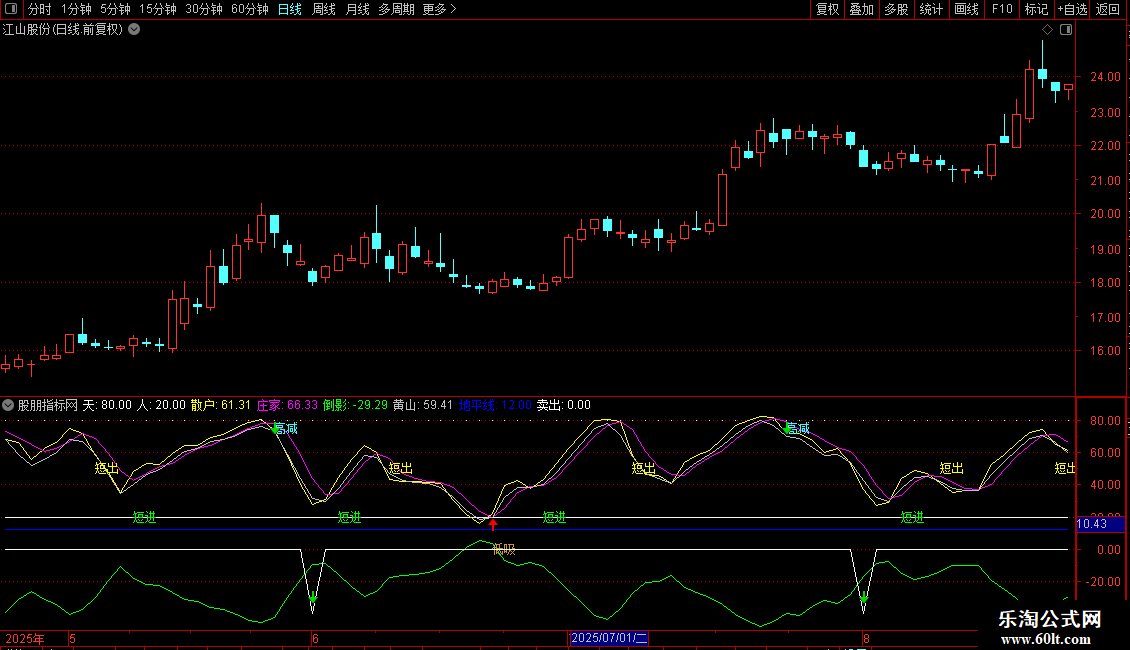This screenshot has width=1130, height=650.
Task: Click the F10 company info button
Action: 1002,10
